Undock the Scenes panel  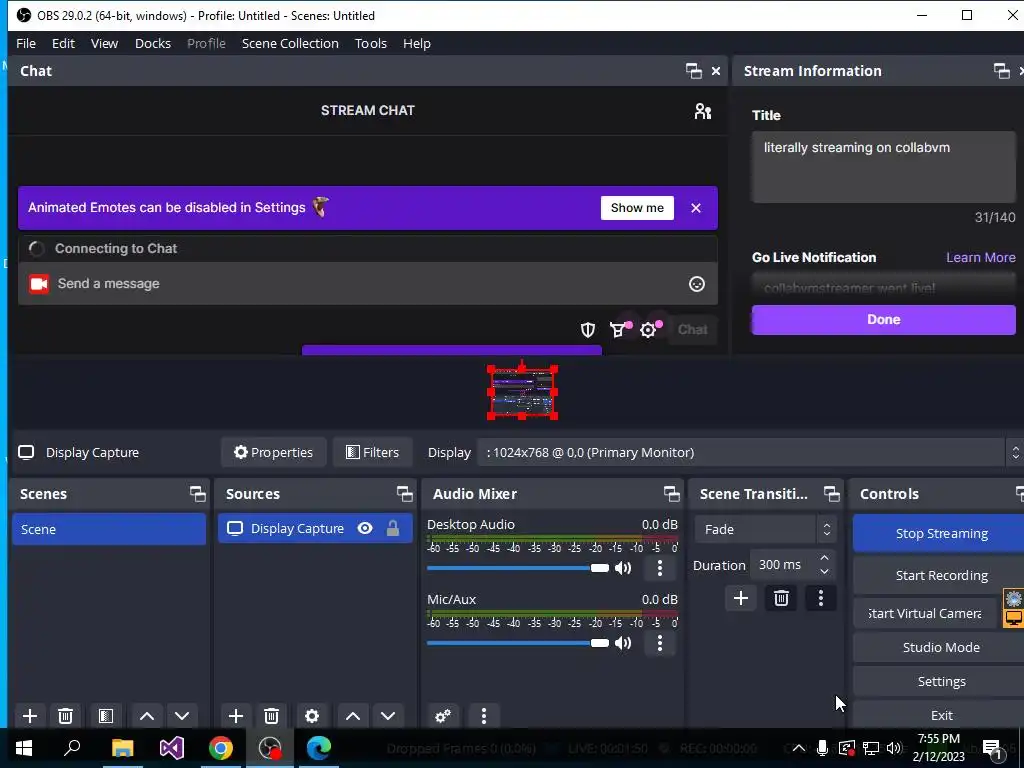tap(197, 494)
